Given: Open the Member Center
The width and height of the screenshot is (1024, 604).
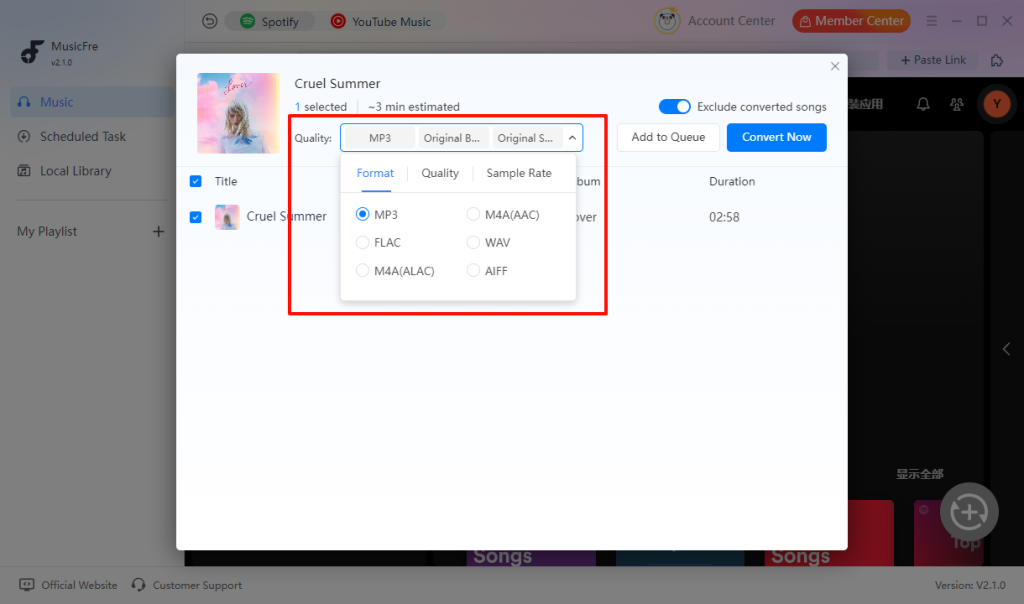Looking at the screenshot, I should [852, 21].
